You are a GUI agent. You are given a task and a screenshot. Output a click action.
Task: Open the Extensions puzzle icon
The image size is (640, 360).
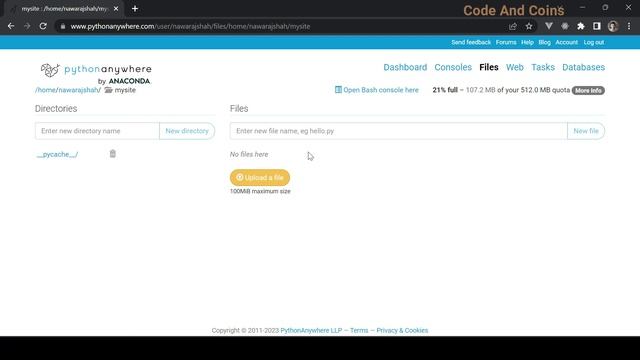tap(580, 26)
